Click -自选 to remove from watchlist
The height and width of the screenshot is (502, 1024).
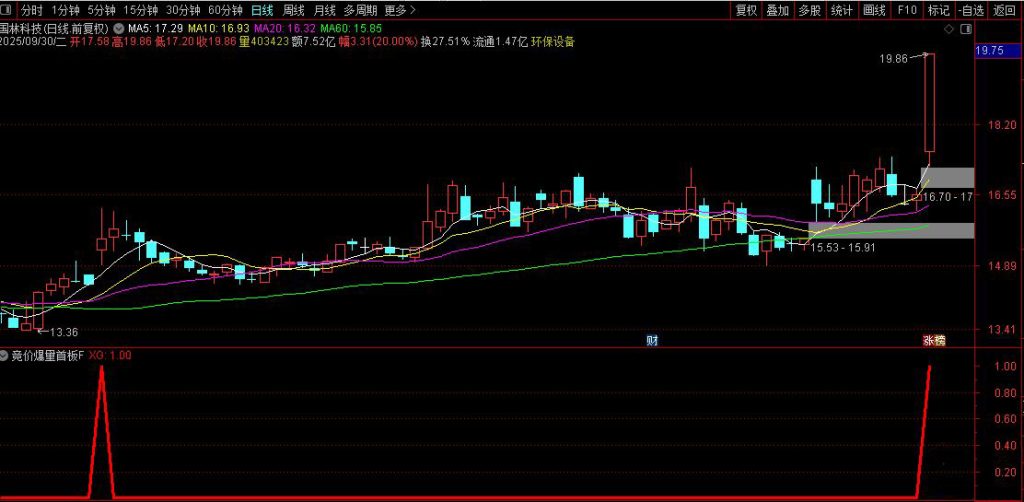coord(972,10)
